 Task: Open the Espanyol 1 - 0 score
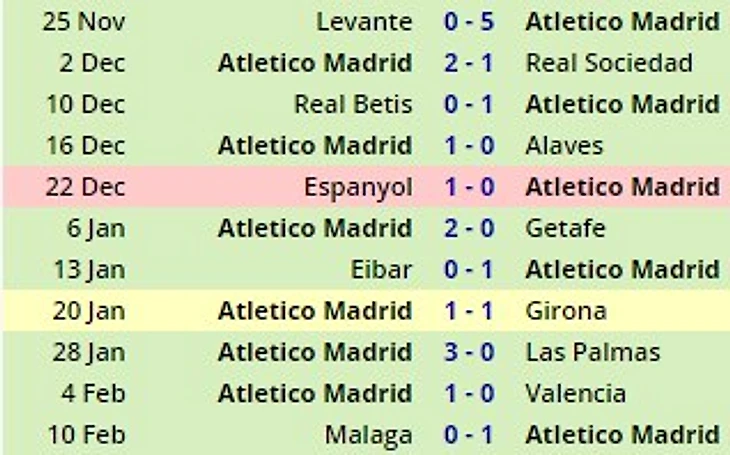(x=469, y=187)
